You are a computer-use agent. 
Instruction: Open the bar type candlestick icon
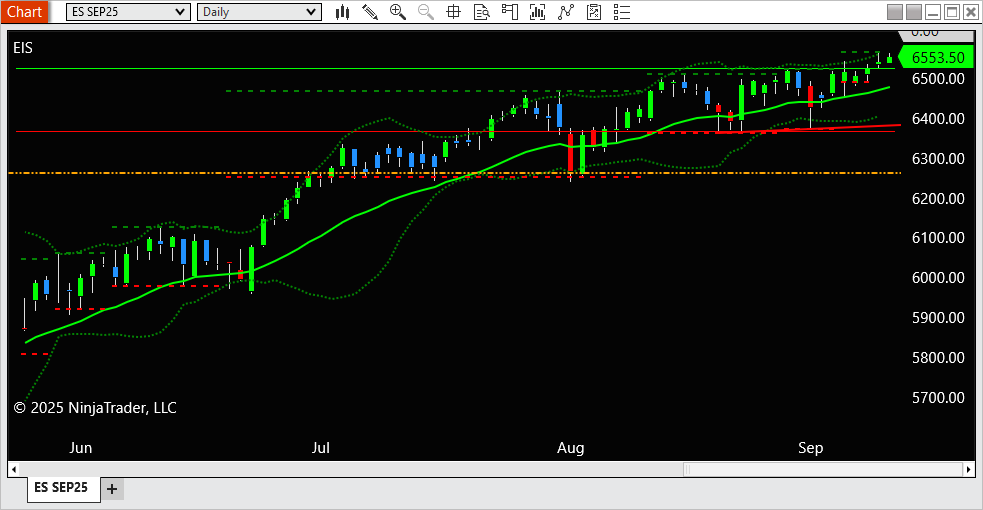342,12
